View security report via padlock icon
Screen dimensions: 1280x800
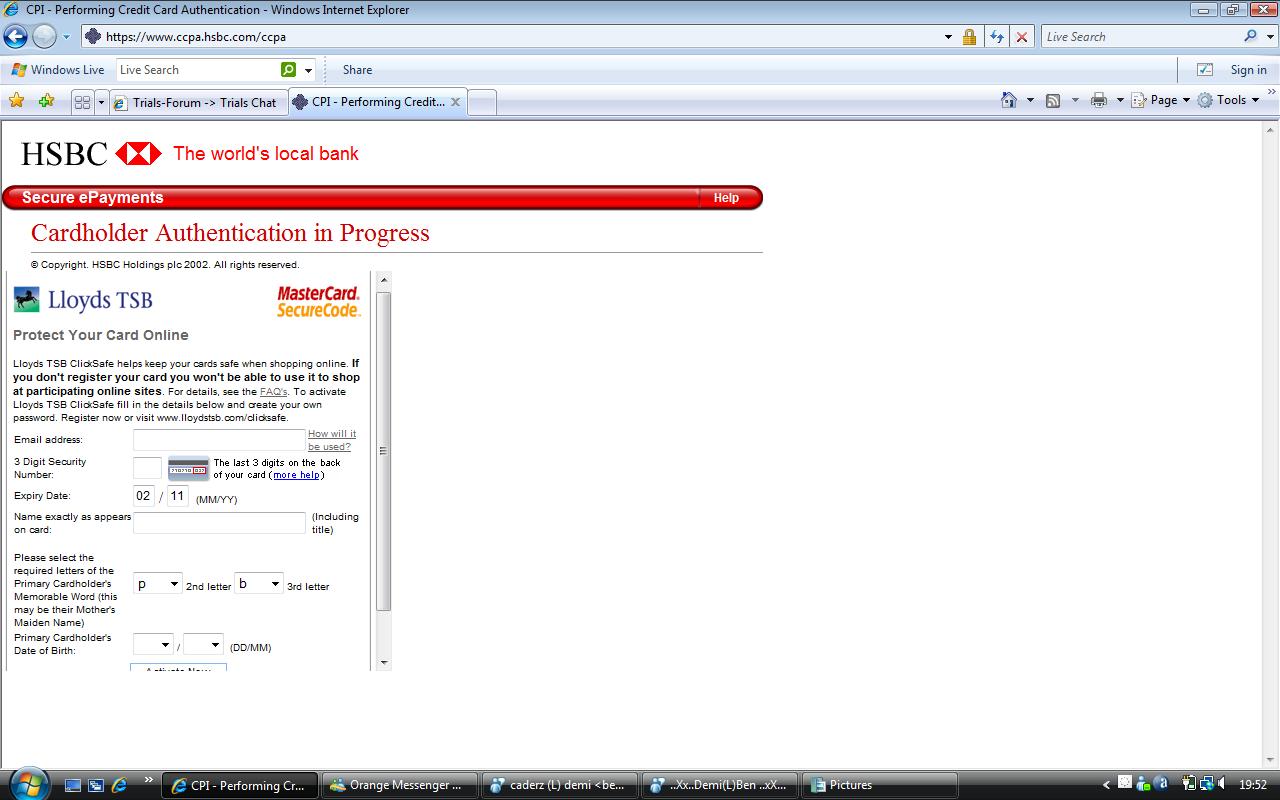click(969, 37)
